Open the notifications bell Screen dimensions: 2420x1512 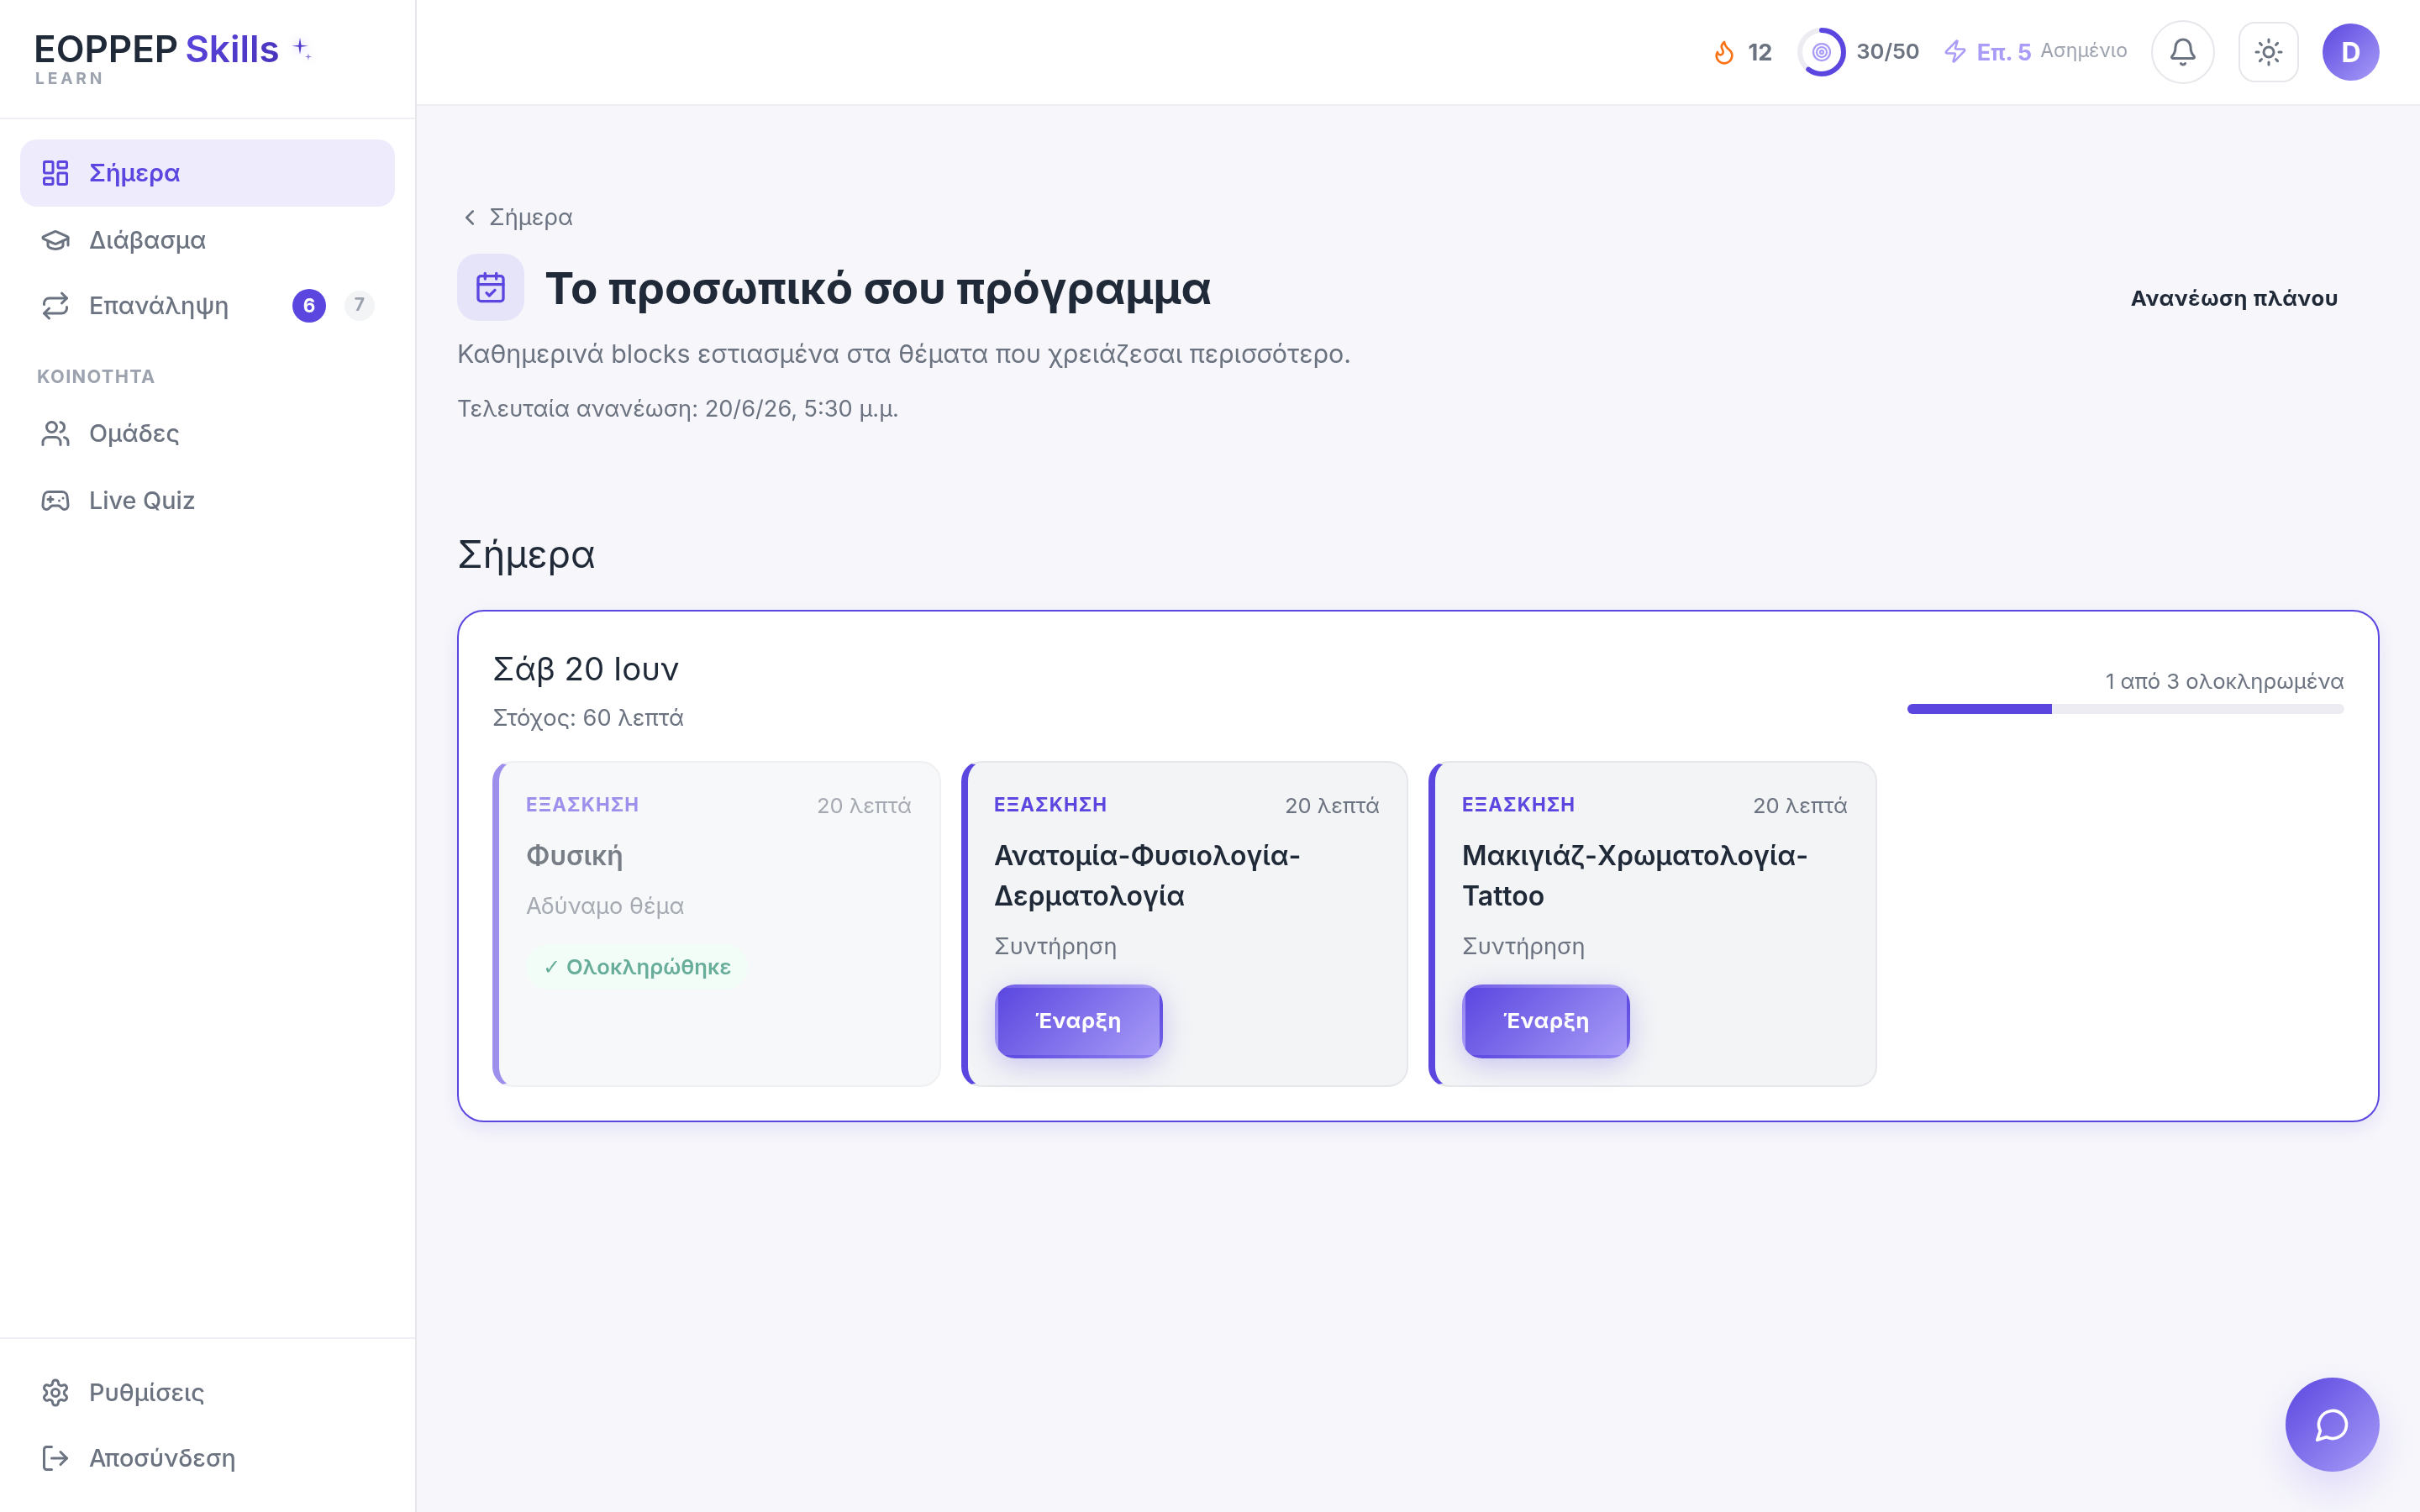[x=2182, y=51]
